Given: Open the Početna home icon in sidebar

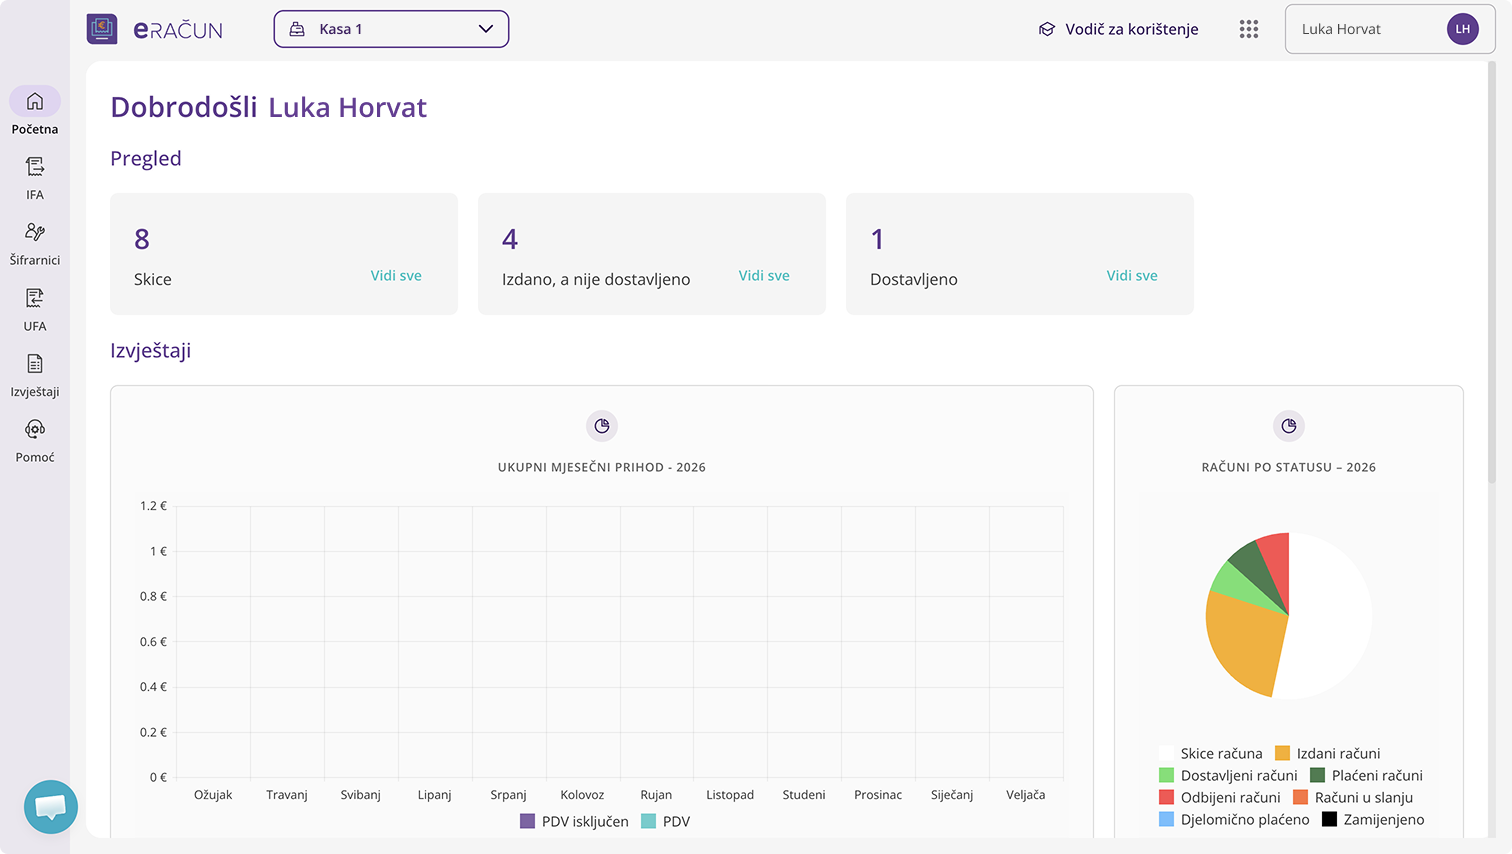Looking at the screenshot, I should pos(35,102).
